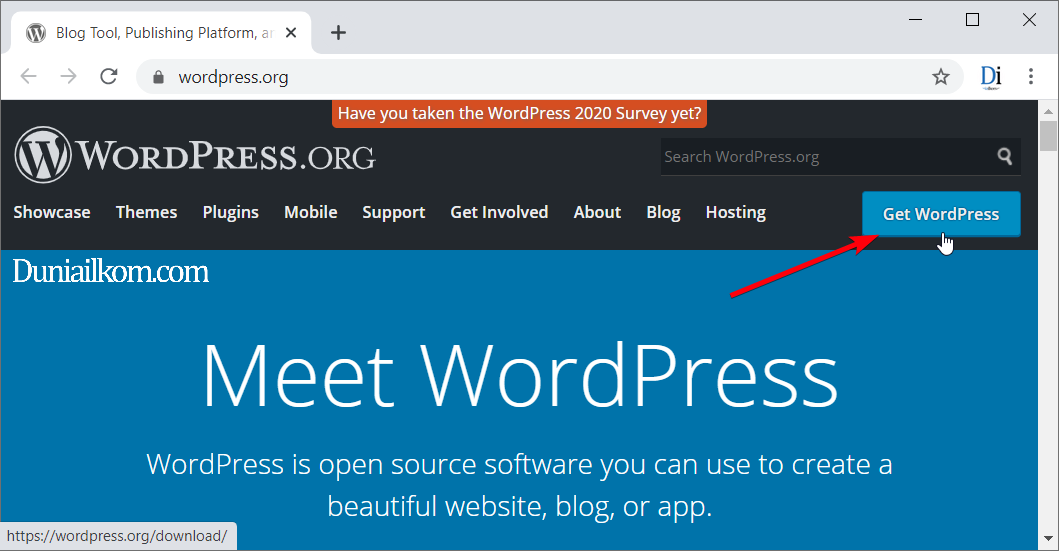Click the padlock site security icon
This screenshot has height=551, width=1059.
[158, 77]
